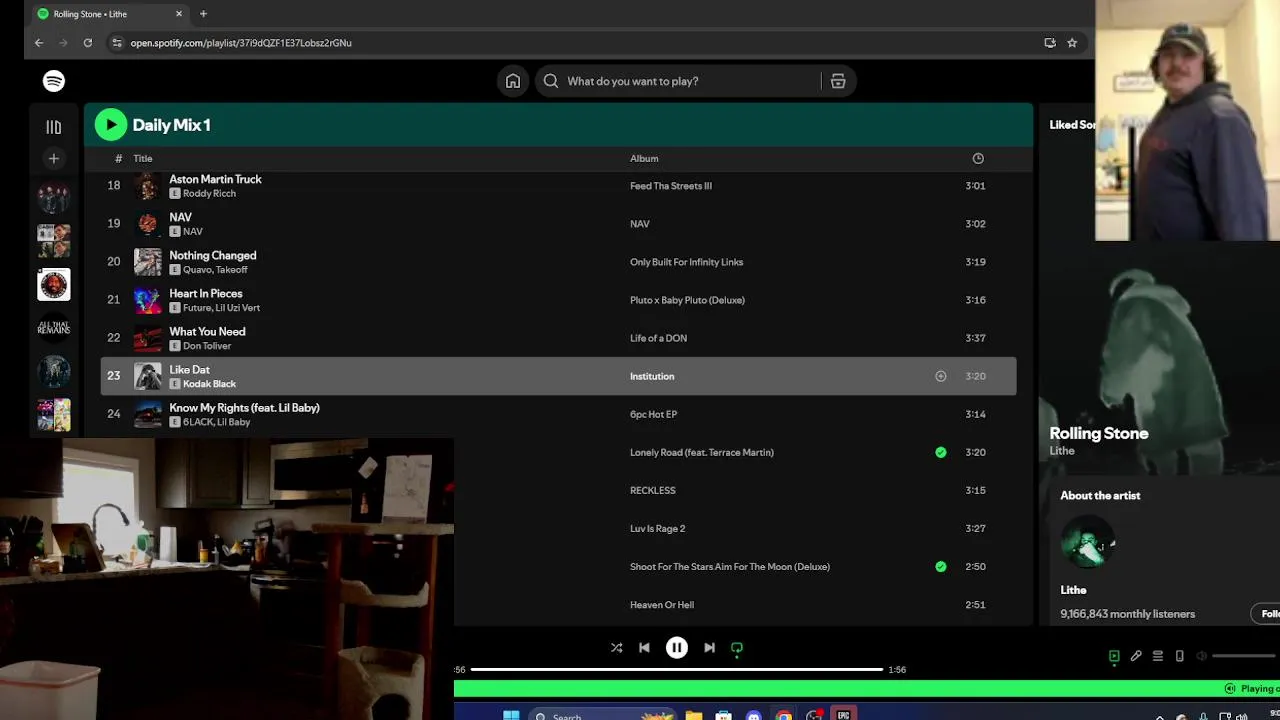Close the Rolling Stone • Lithe tab
Viewport: 1280px width, 720px height.
pyautogui.click(x=179, y=14)
